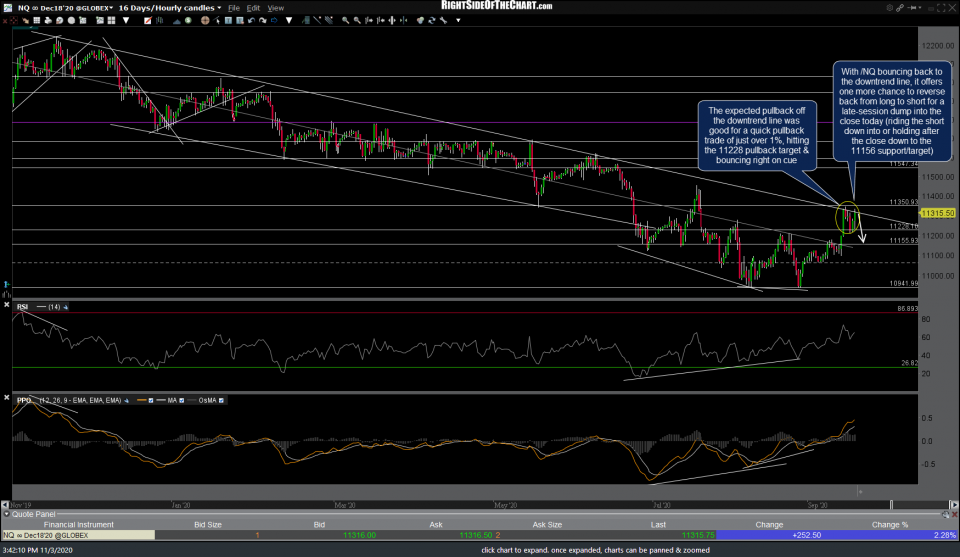Click the Financial Instrument column header

click(78, 525)
